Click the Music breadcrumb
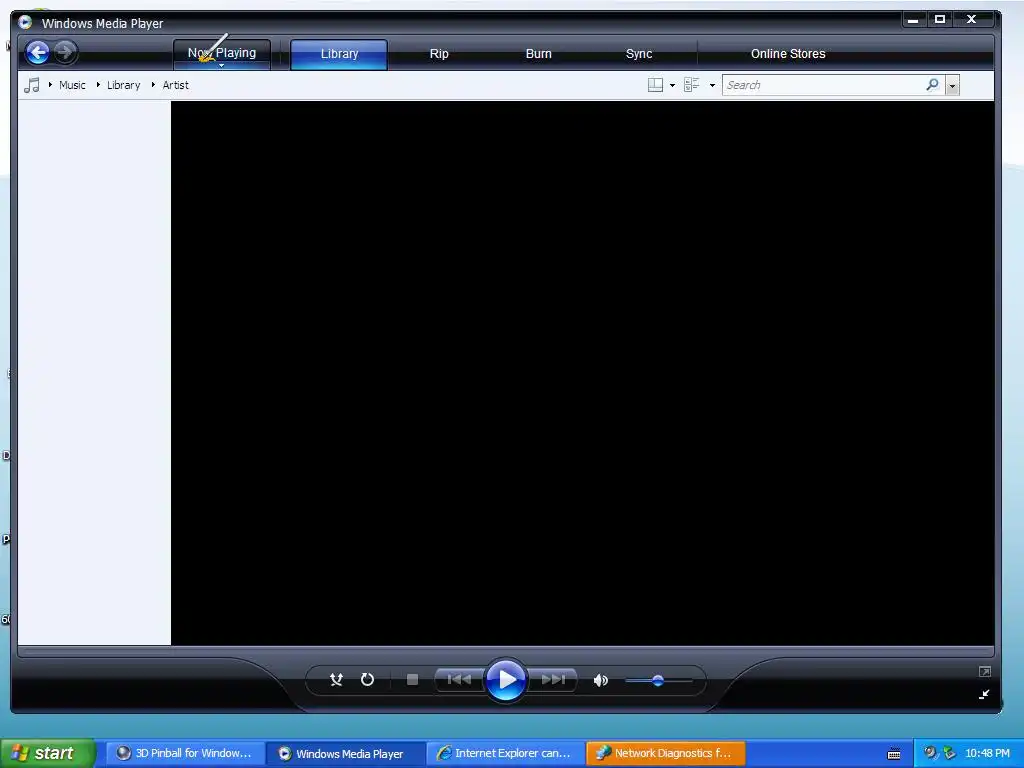 pyautogui.click(x=72, y=85)
